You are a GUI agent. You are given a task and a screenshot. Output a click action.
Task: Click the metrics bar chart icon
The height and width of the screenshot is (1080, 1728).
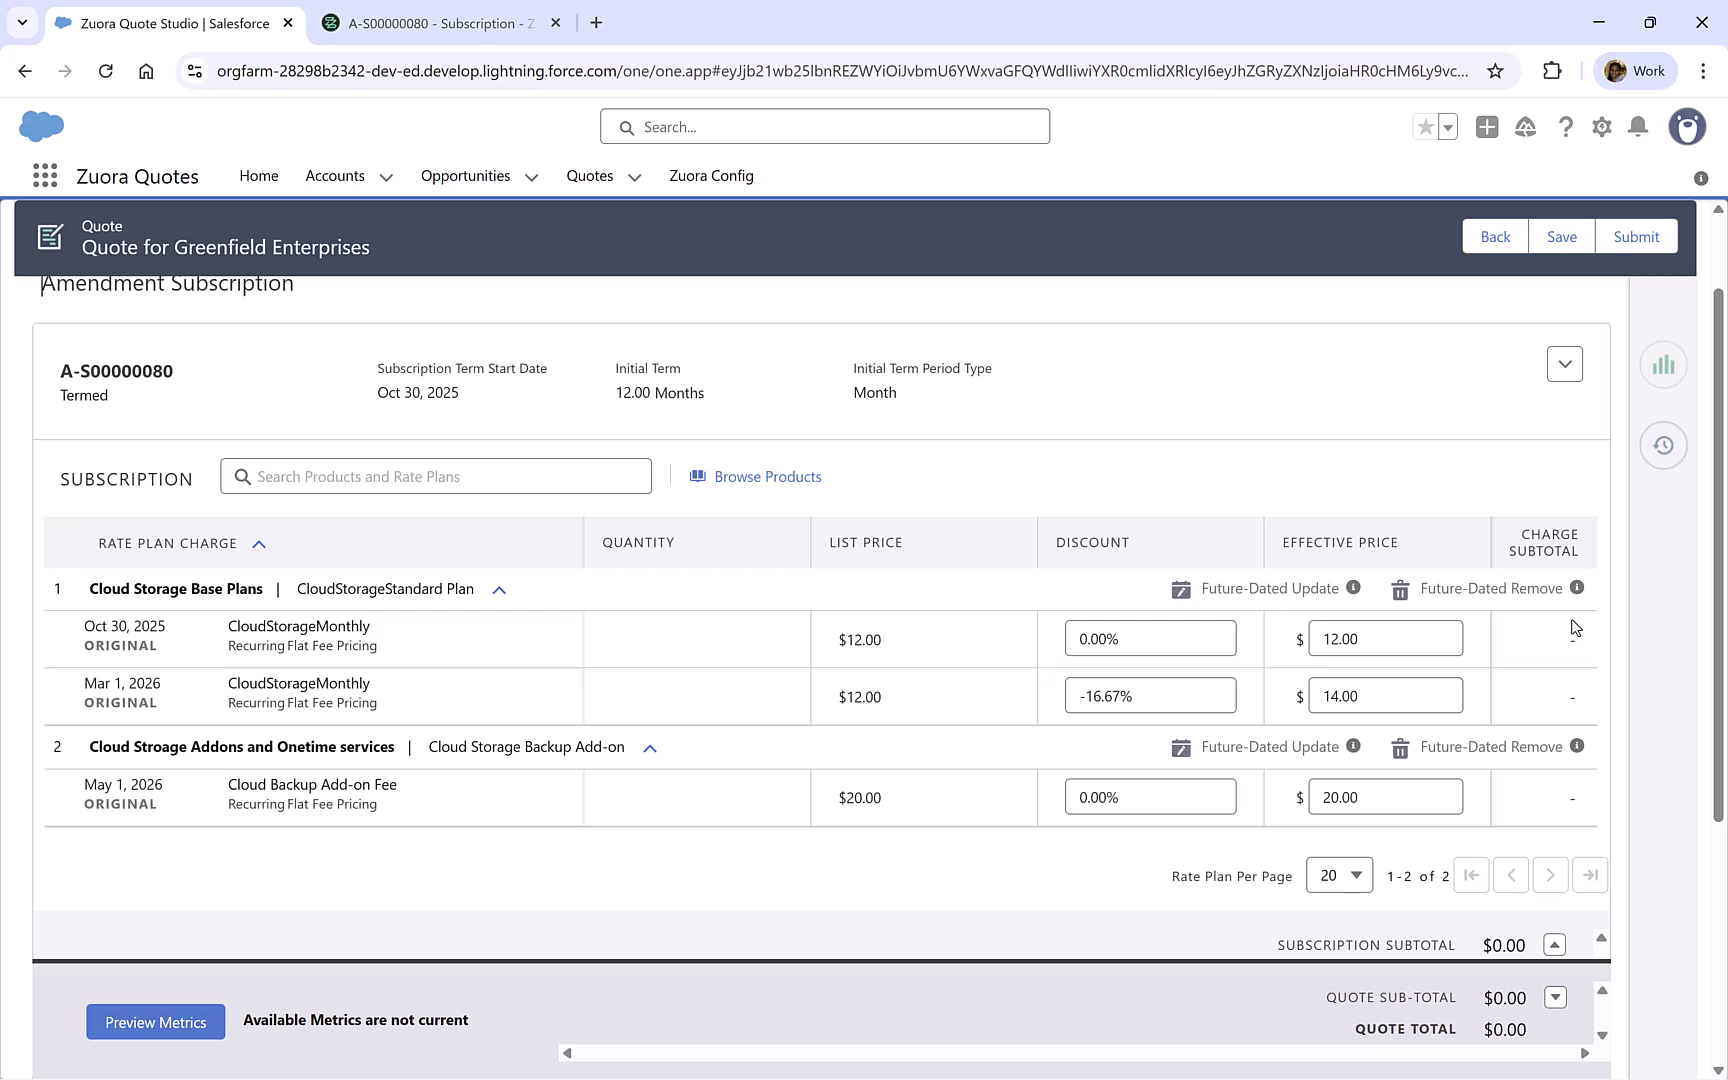[x=1663, y=365]
